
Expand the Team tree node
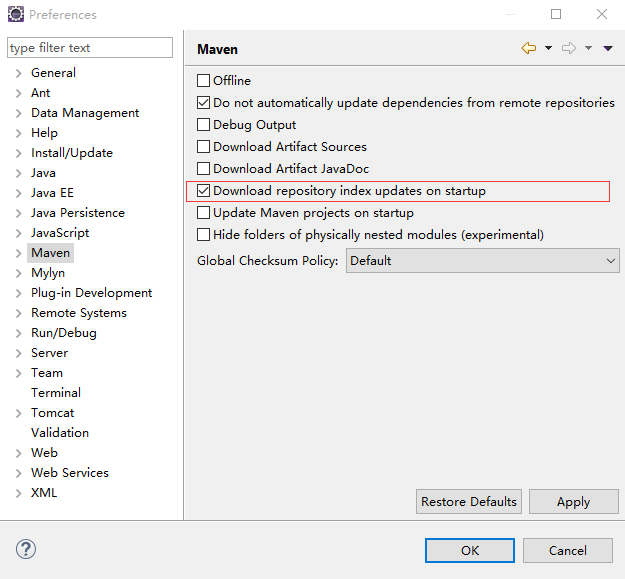18,373
